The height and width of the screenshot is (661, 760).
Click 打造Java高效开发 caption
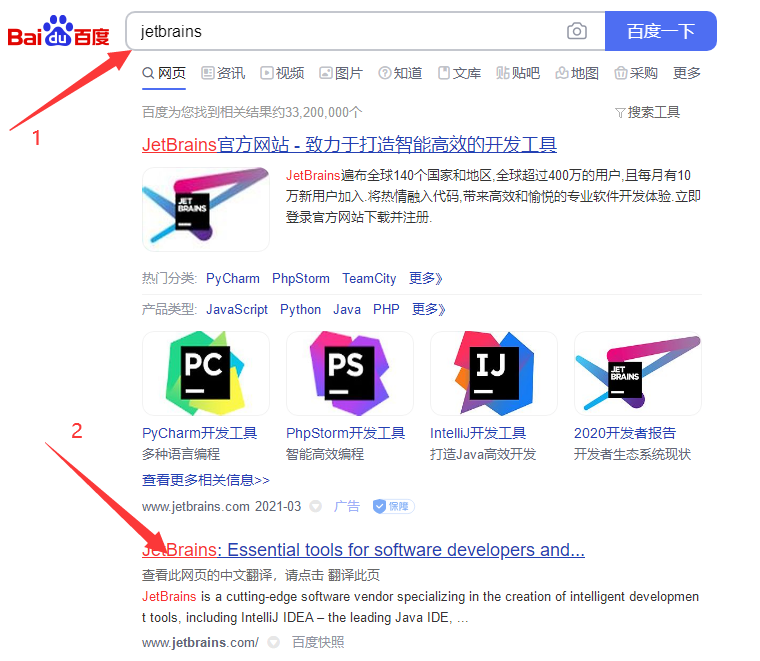[483, 454]
